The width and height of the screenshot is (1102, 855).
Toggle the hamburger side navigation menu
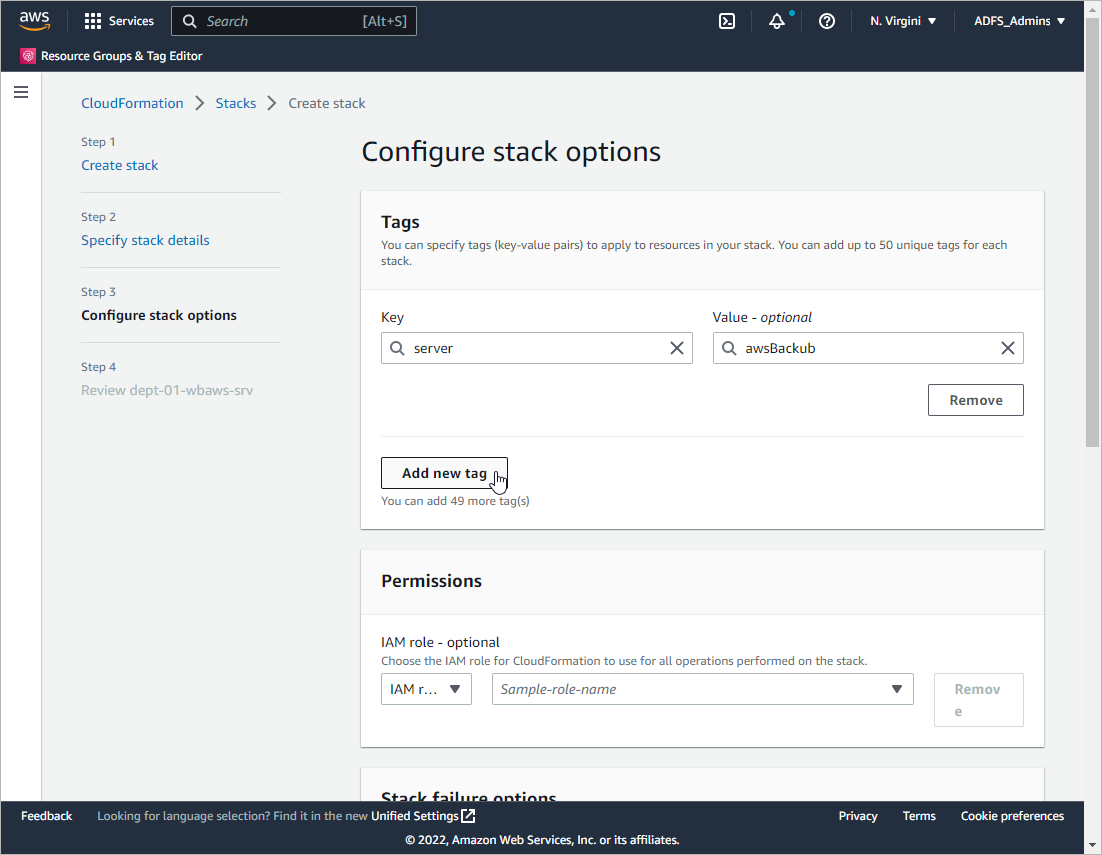pyautogui.click(x=21, y=92)
